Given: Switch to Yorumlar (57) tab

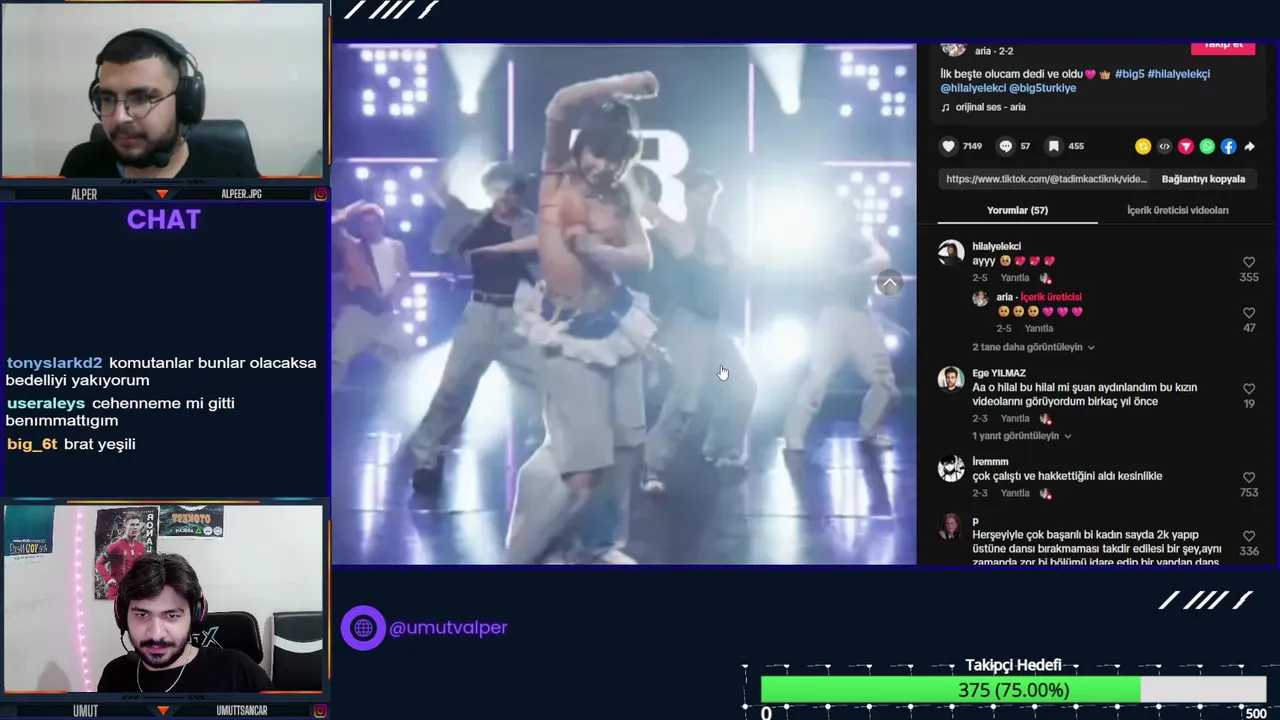Looking at the screenshot, I should (1017, 210).
